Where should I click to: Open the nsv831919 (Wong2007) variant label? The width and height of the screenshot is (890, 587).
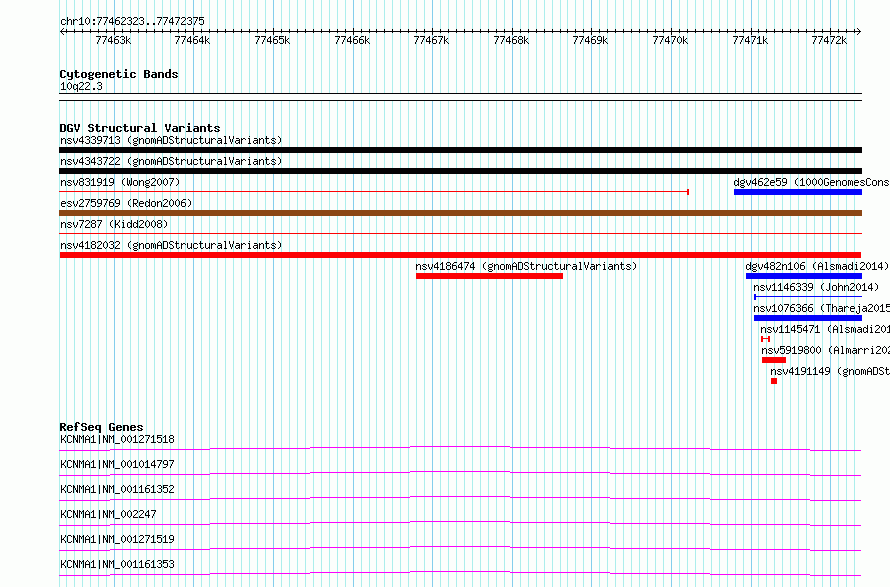click(x=120, y=182)
